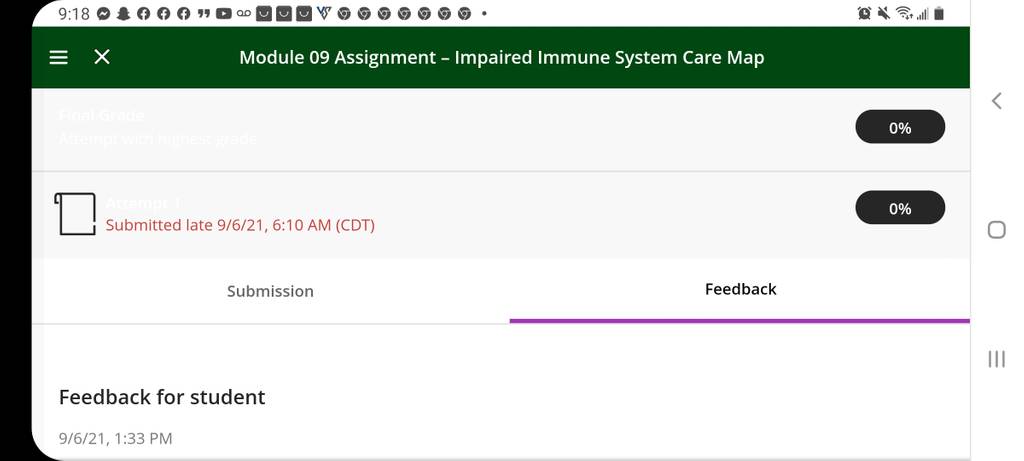Tap the Snapchat notification icon
Viewport: 1024px width, 461px height.
(x=123, y=13)
